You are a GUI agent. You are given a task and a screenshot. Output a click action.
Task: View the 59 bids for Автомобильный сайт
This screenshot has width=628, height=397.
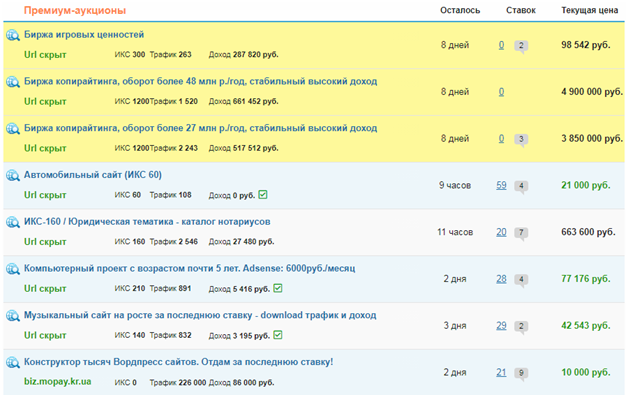(501, 185)
